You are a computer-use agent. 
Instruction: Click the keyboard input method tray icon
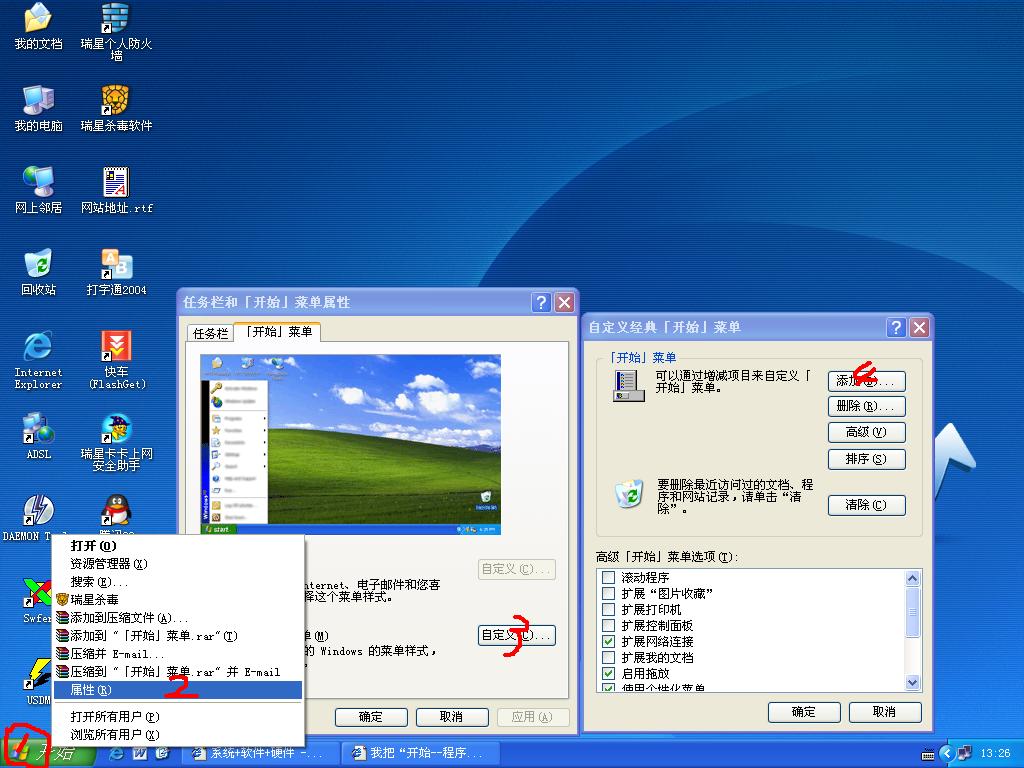pyautogui.click(x=927, y=754)
